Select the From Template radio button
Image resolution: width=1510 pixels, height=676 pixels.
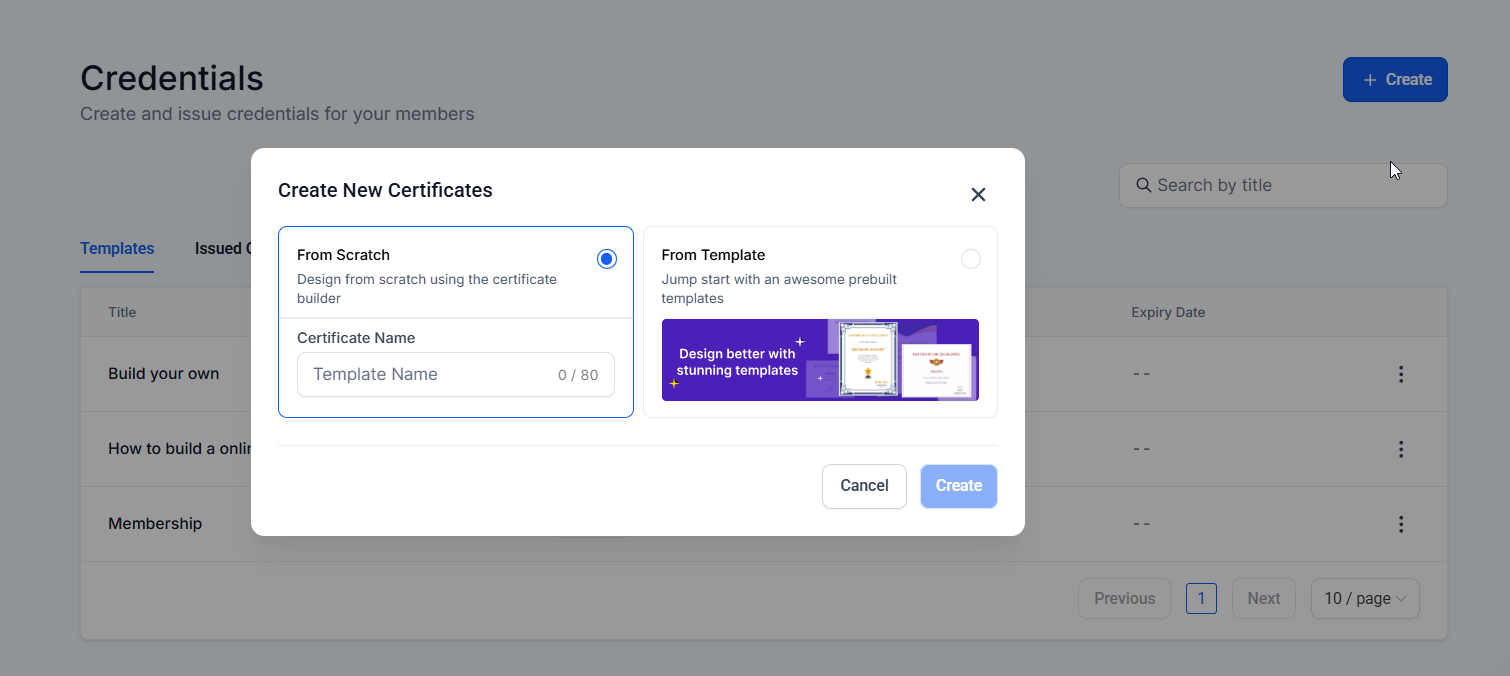(x=970, y=259)
